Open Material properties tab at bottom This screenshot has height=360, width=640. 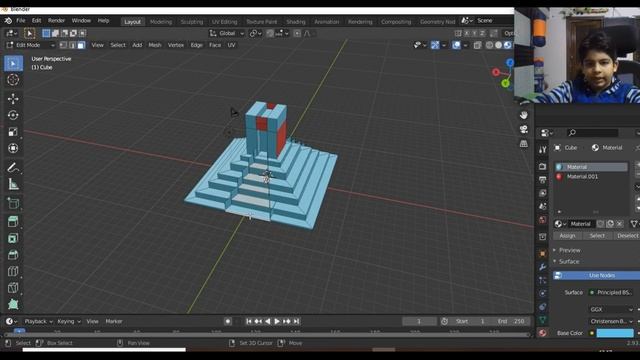point(542,333)
